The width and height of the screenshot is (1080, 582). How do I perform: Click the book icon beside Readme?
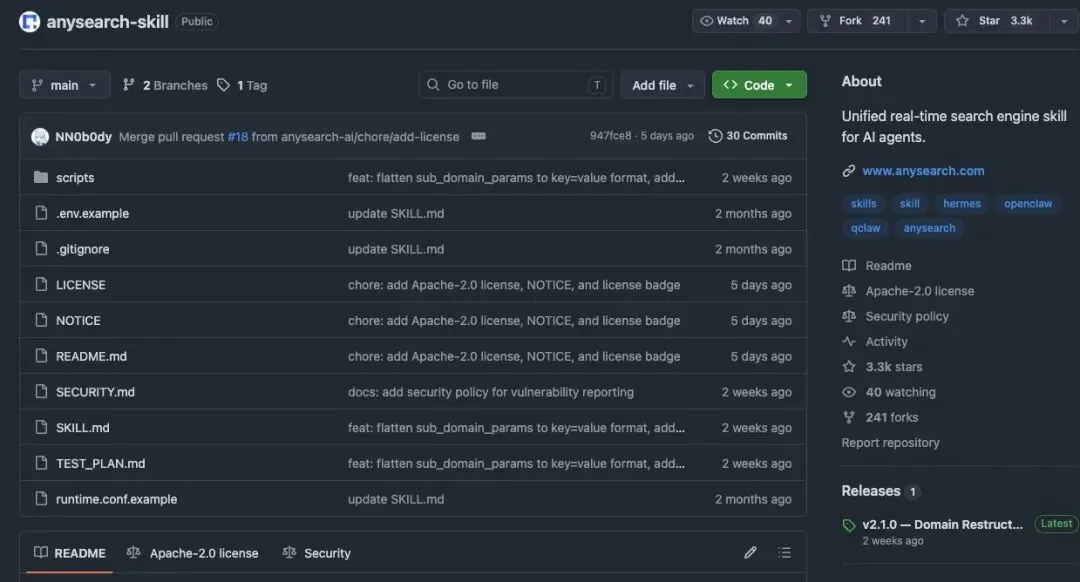click(849, 265)
